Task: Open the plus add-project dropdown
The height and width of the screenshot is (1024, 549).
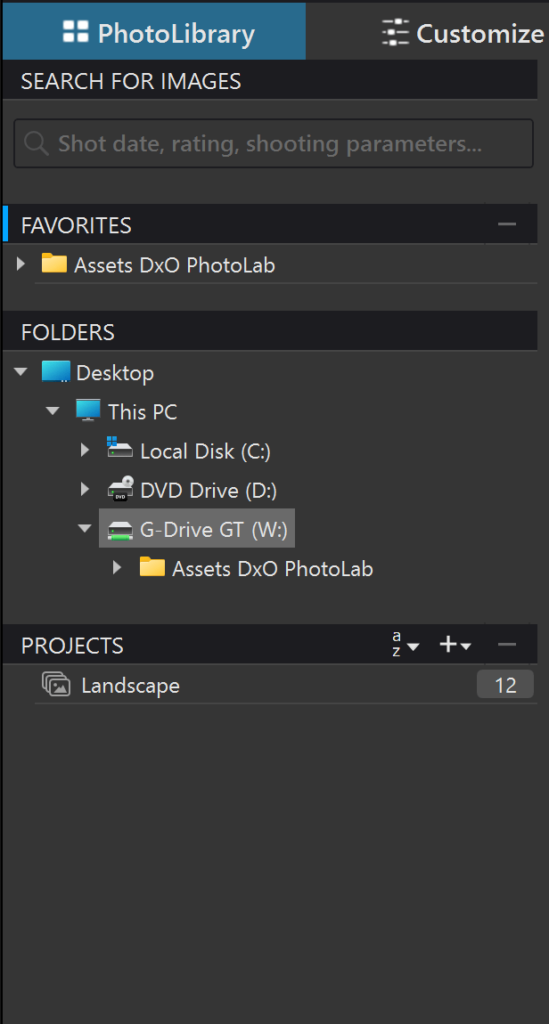Action: pyautogui.click(x=454, y=645)
